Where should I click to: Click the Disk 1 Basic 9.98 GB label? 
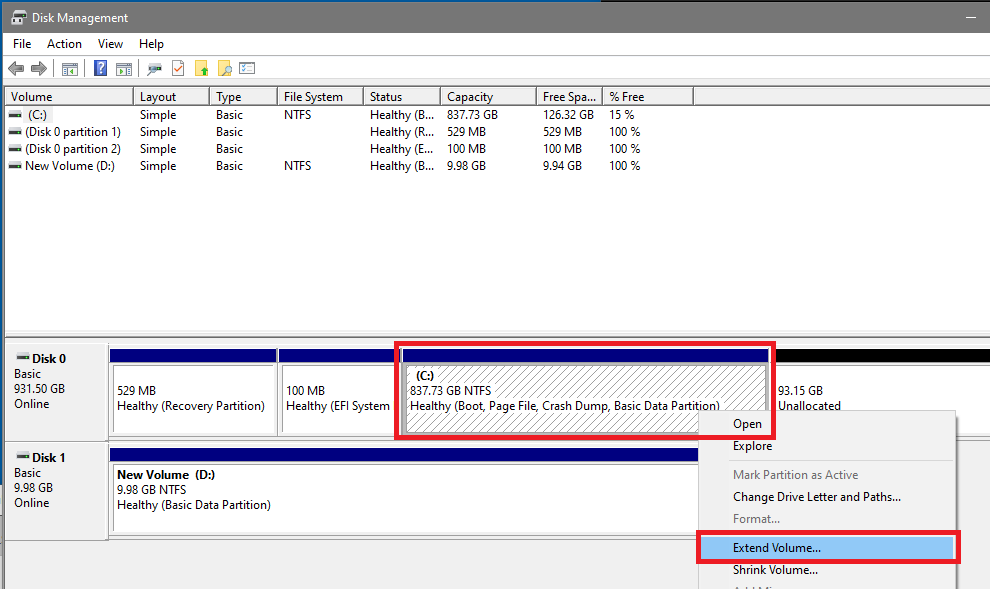56,491
